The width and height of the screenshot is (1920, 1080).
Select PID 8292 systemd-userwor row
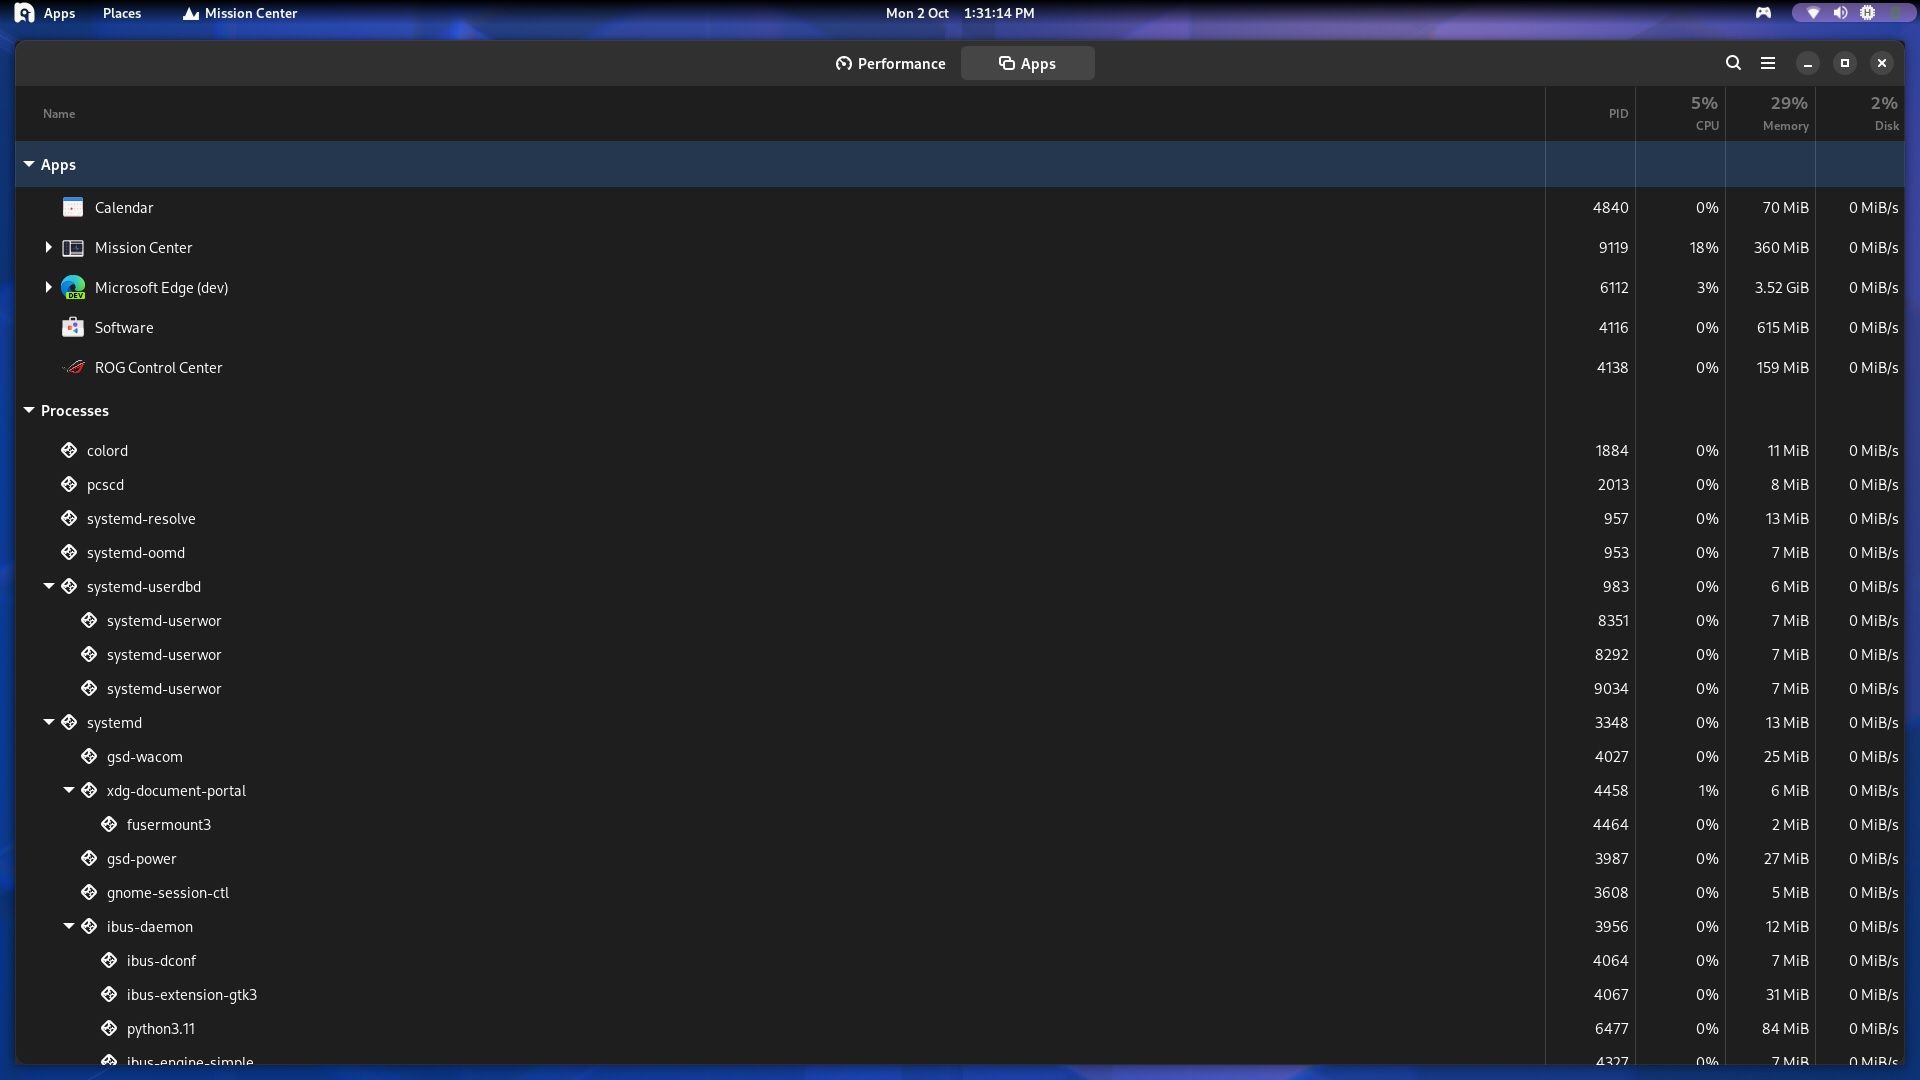(960, 654)
